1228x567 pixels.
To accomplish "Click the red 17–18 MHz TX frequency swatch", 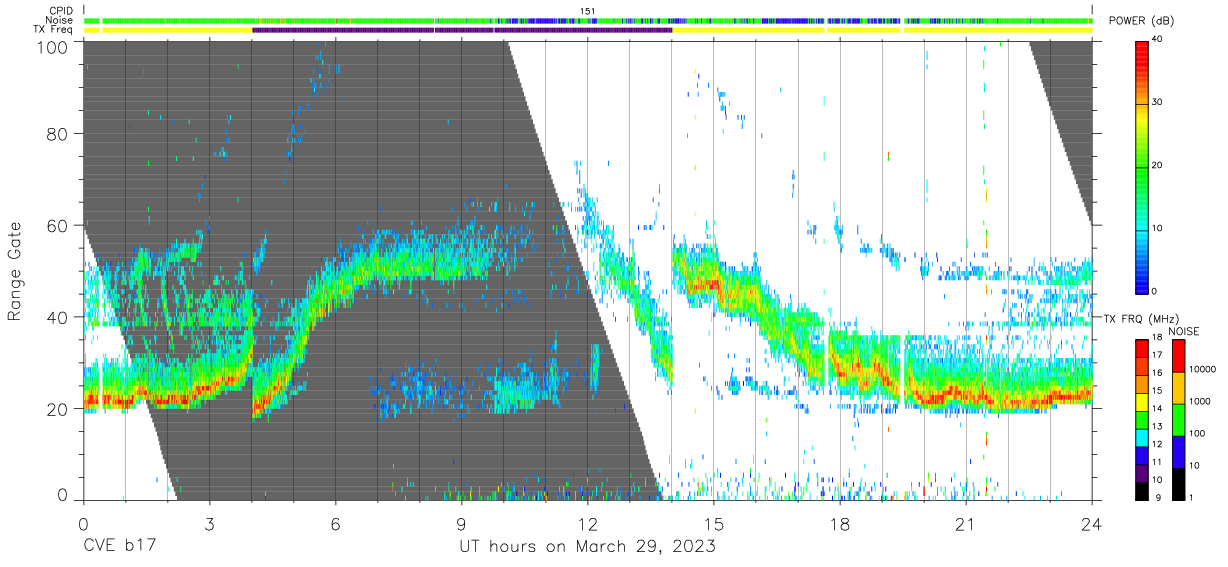I will (x=1142, y=348).
